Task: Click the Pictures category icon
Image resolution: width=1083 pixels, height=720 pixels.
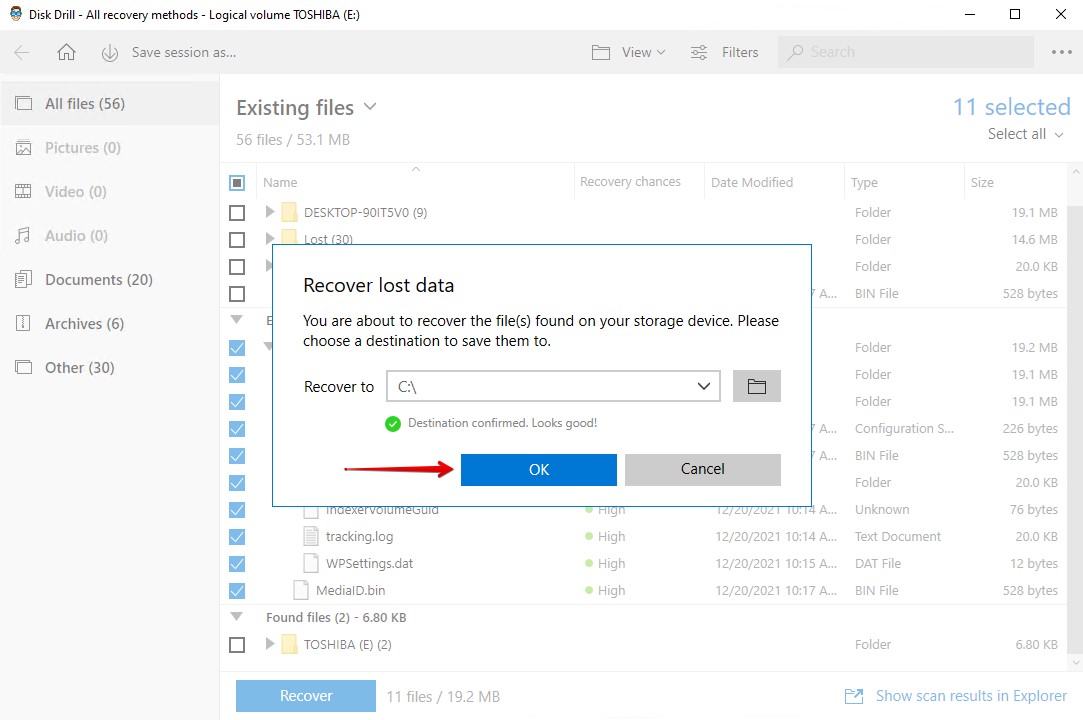Action: point(23,148)
